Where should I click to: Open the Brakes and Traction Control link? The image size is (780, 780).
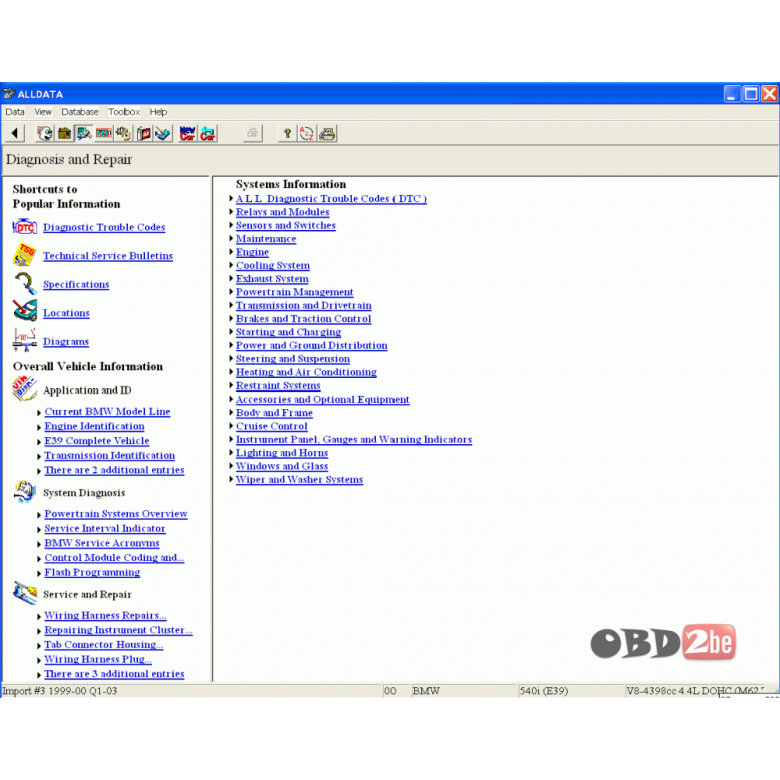[x=303, y=319]
